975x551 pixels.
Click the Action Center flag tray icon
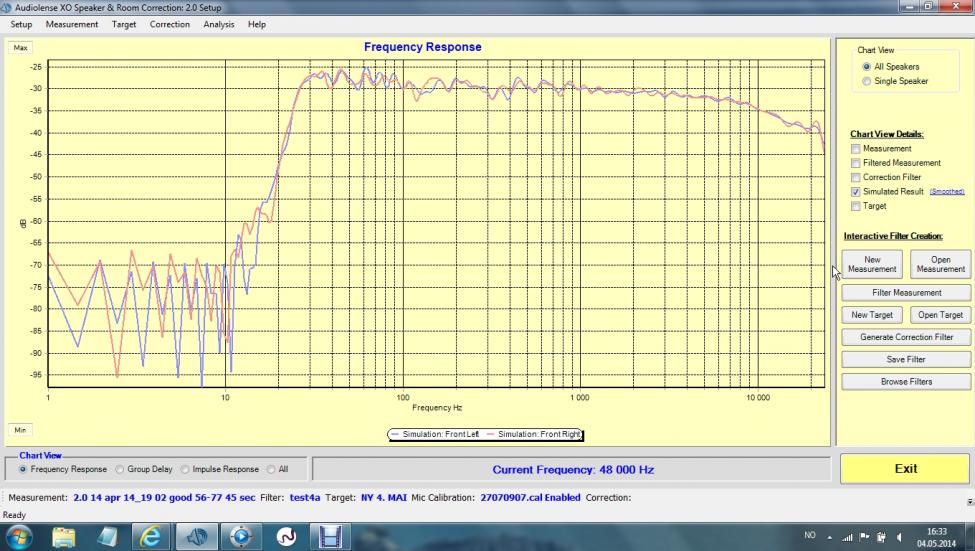tap(864, 536)
